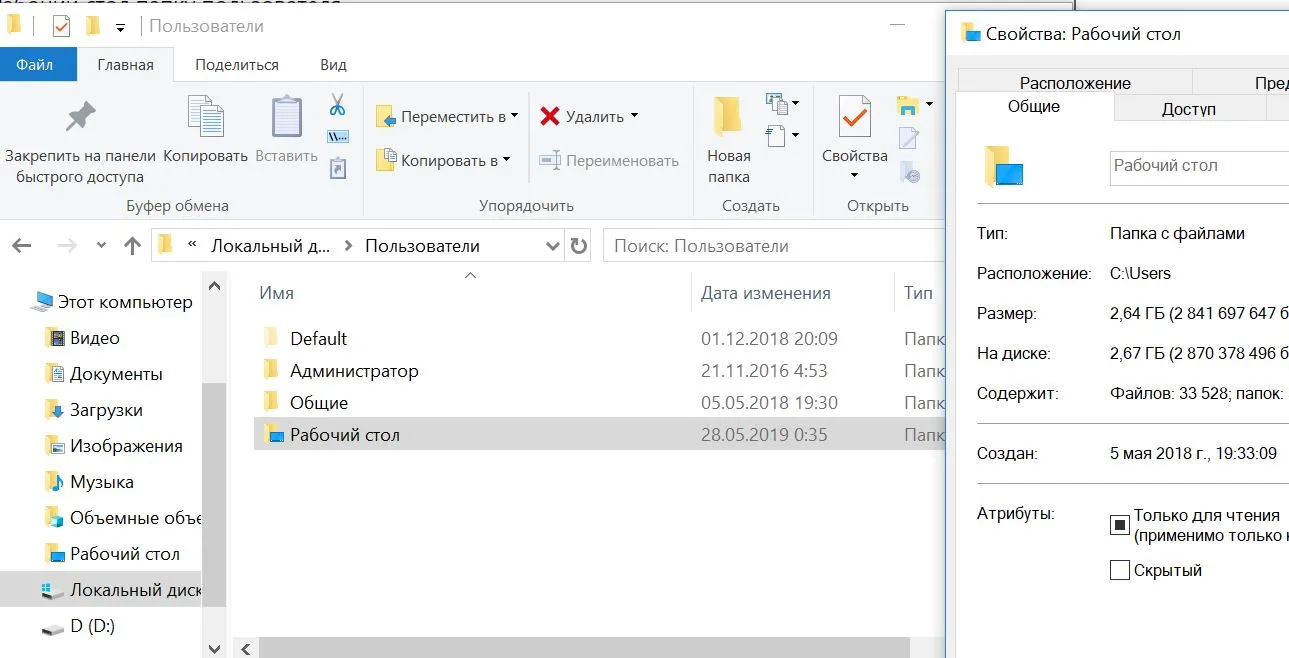Open the Расположение tab in properties dialog

[1075, 83]
